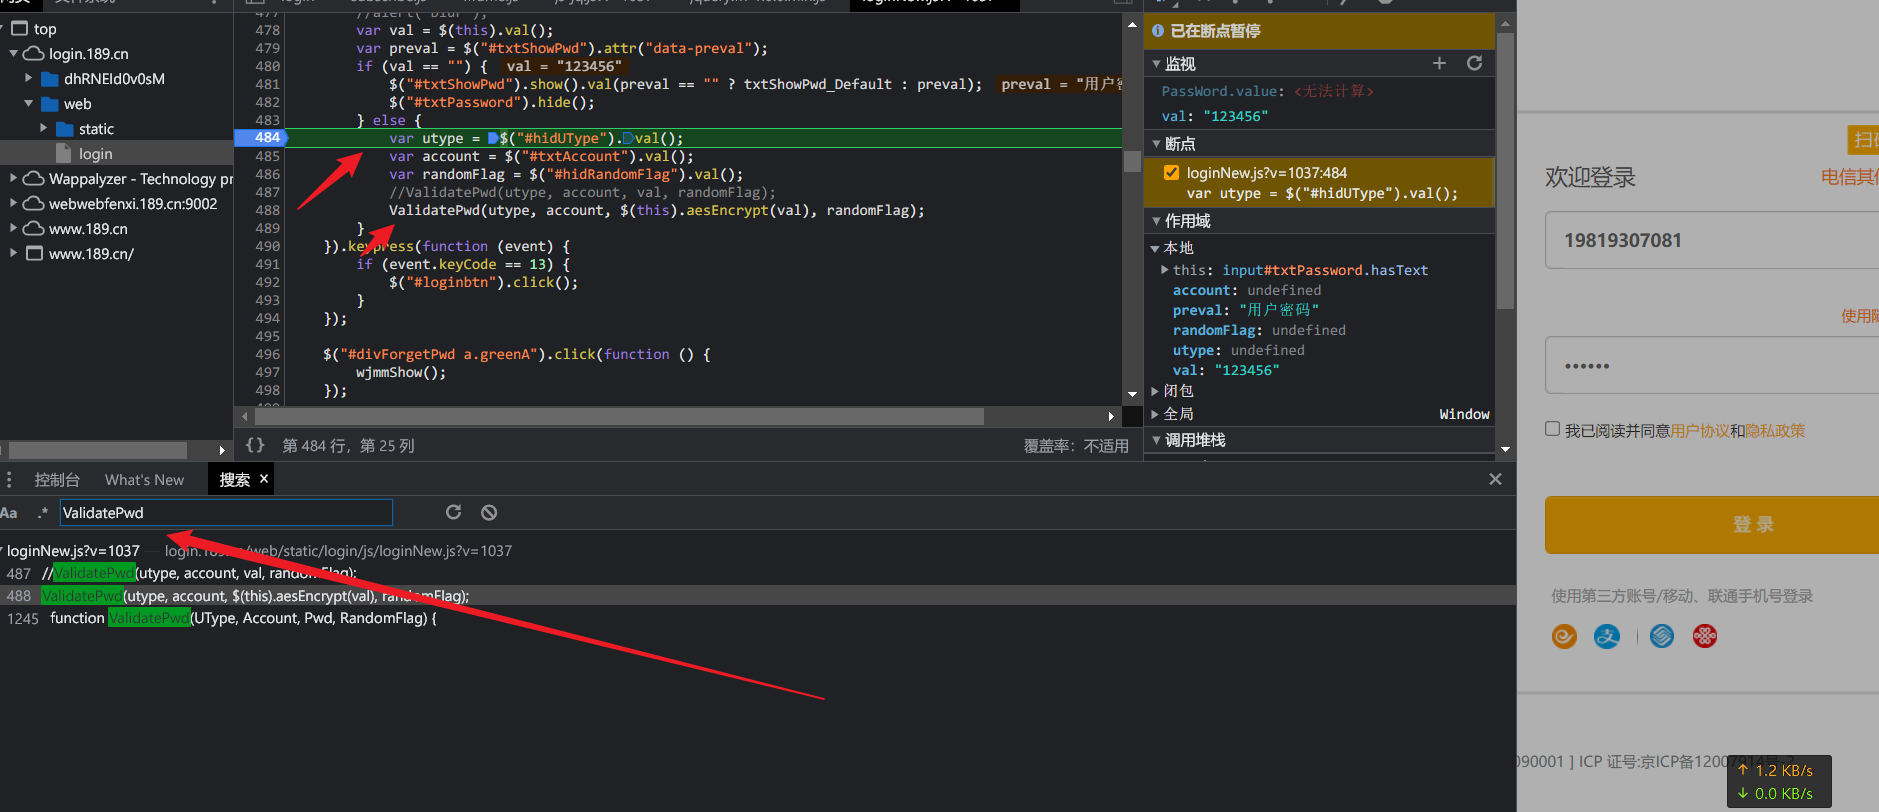Click the China Unicom login icon
The height and width of the screenshot is (812, 1879).
[1705, 636]
